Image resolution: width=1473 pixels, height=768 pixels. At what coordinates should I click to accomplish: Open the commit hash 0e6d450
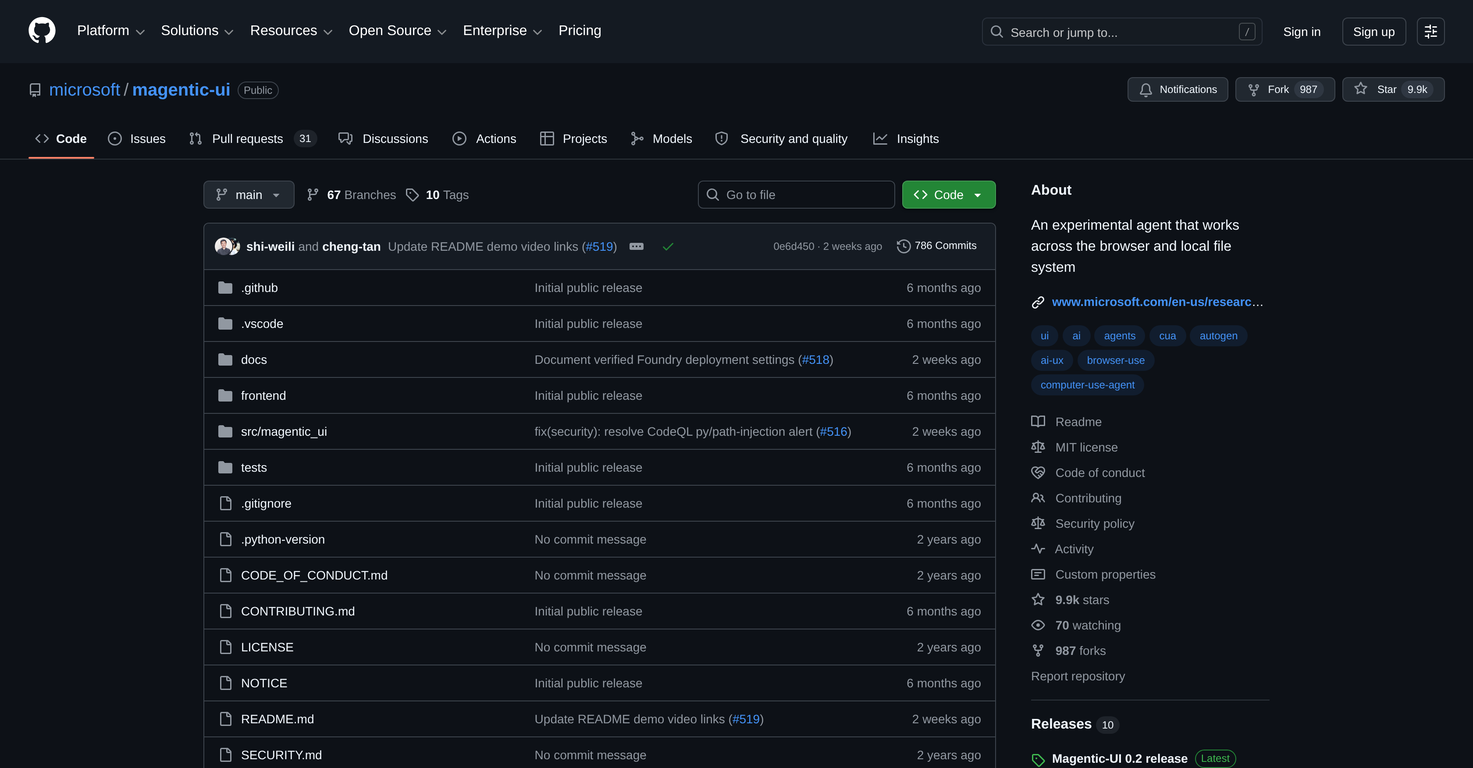pyautogui.click(x=794, y=246)
